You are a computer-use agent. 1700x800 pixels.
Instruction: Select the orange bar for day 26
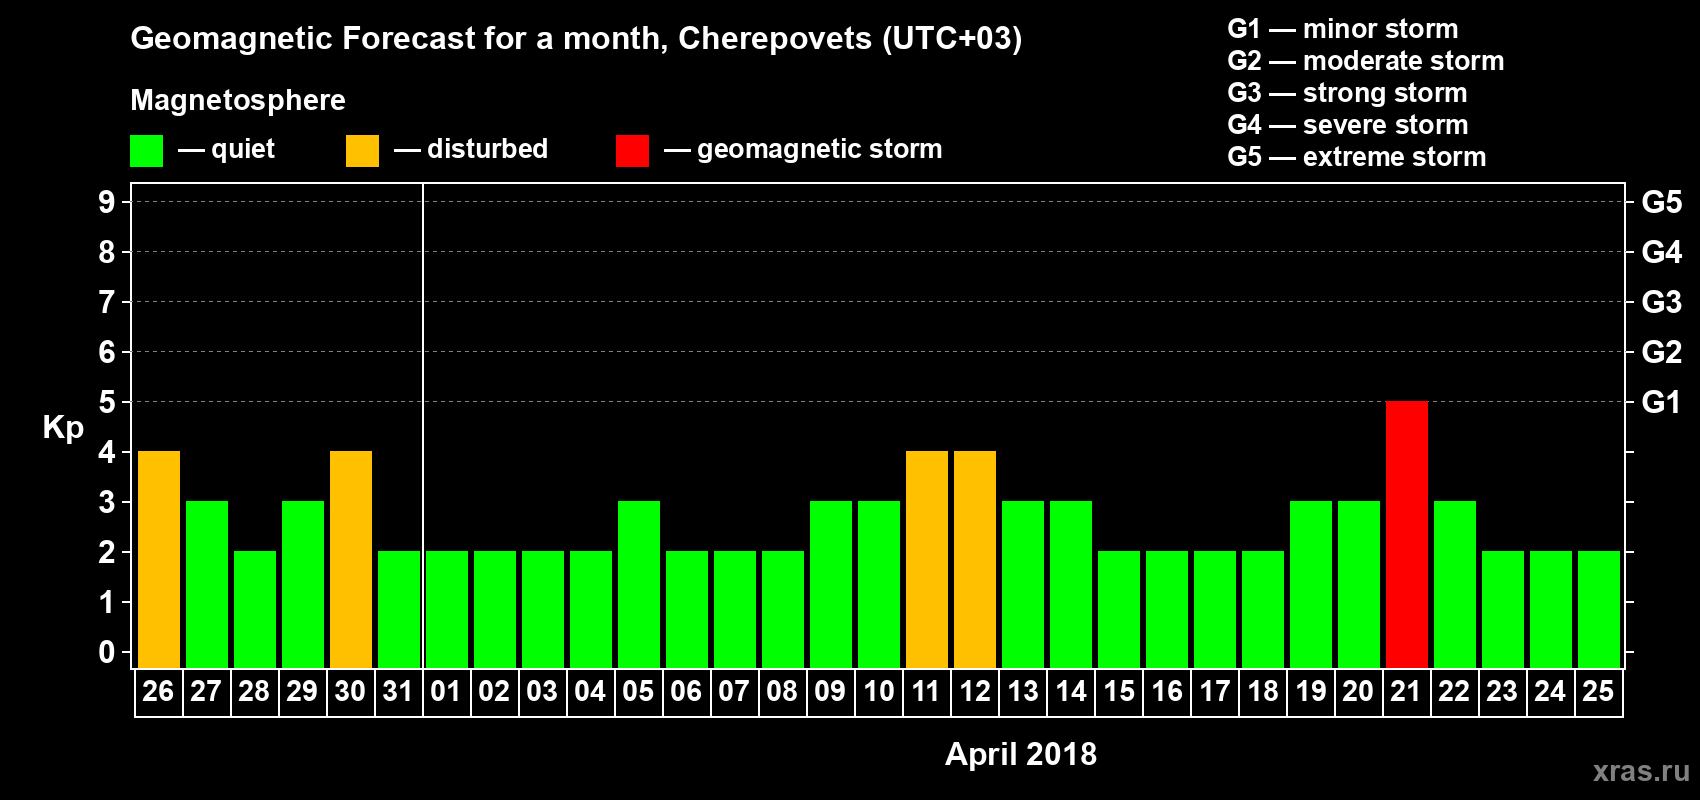(x=159, y=559)
